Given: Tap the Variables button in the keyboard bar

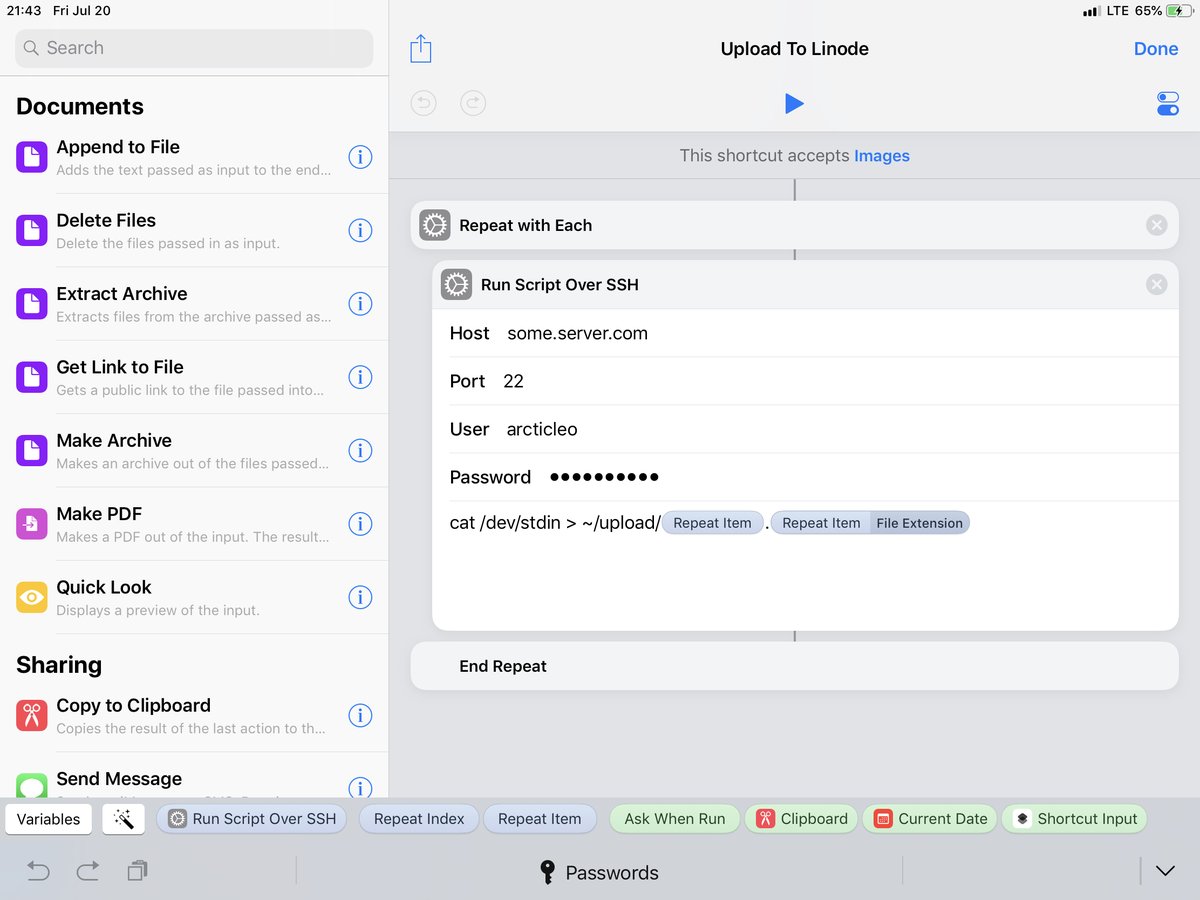Looking at the screenshot, I should (x=48, y=819).
